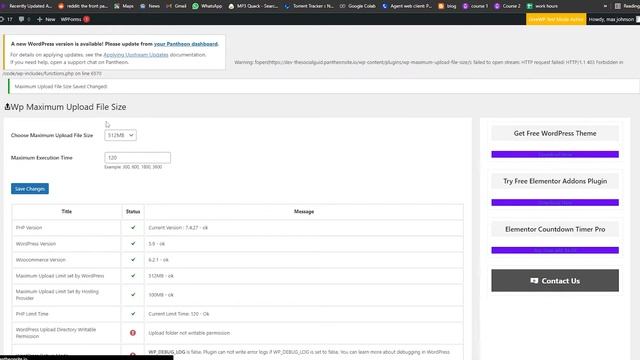
Task: Open the Recently Updated bookmark
Action: click(27, 6)
